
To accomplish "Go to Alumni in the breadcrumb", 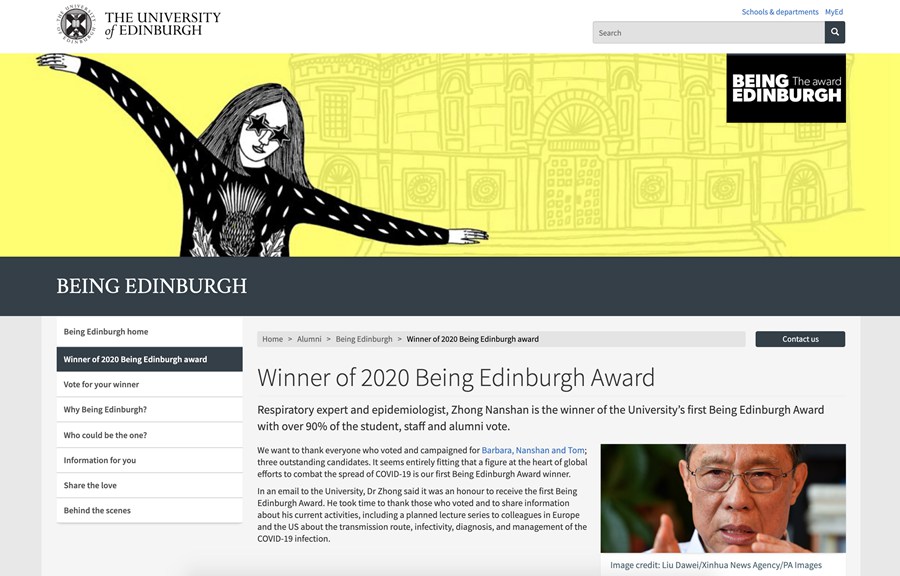I will 309,339.
